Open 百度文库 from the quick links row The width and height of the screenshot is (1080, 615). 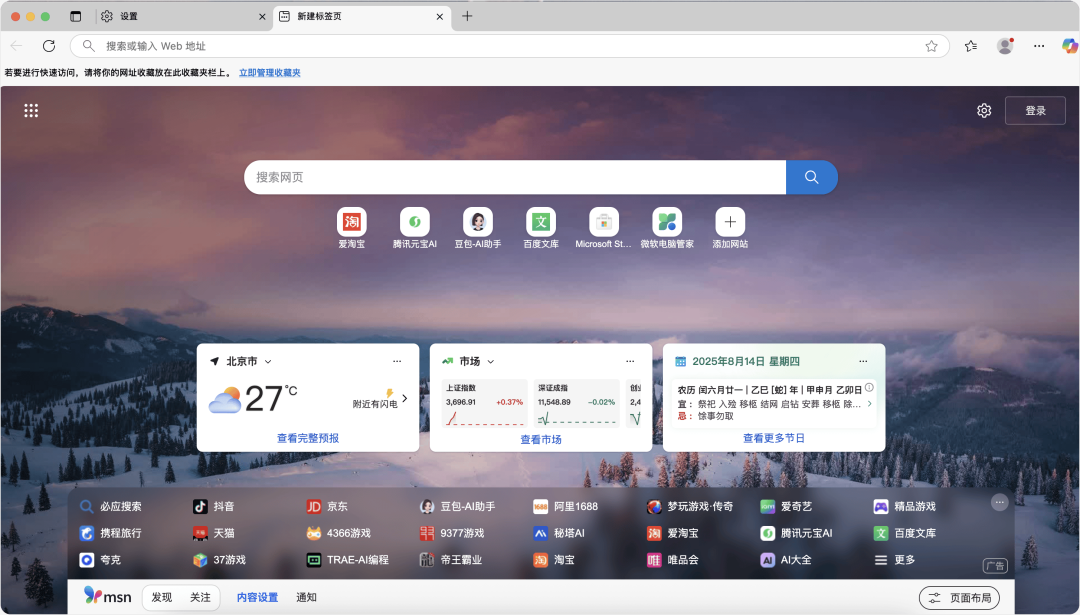click(x=540, y=221)
